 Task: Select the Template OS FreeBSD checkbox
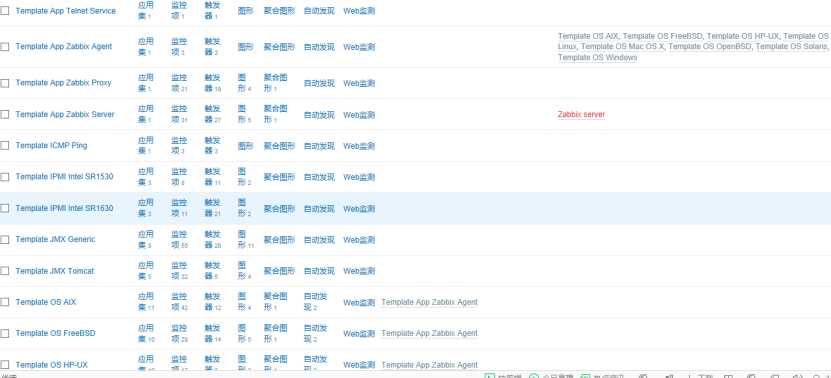point(5,333)
